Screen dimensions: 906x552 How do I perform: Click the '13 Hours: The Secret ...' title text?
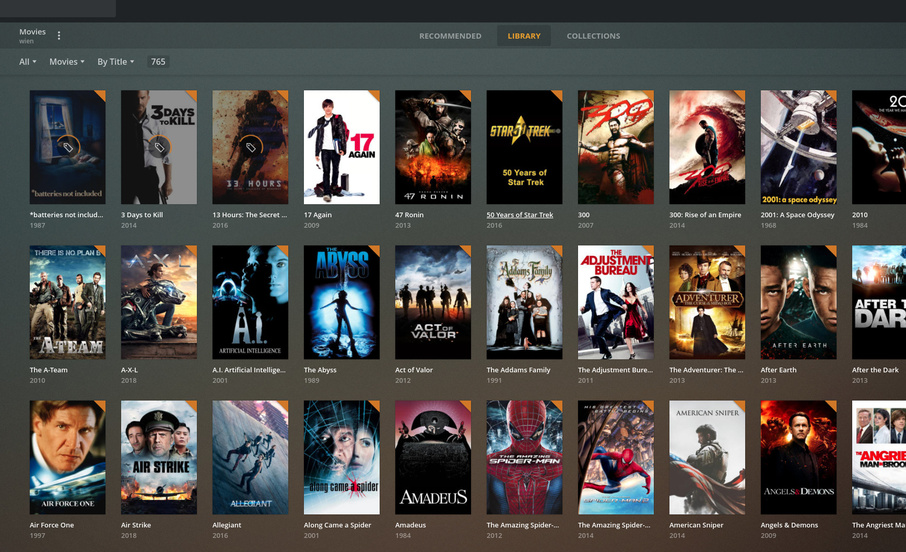tap(250, 215)
